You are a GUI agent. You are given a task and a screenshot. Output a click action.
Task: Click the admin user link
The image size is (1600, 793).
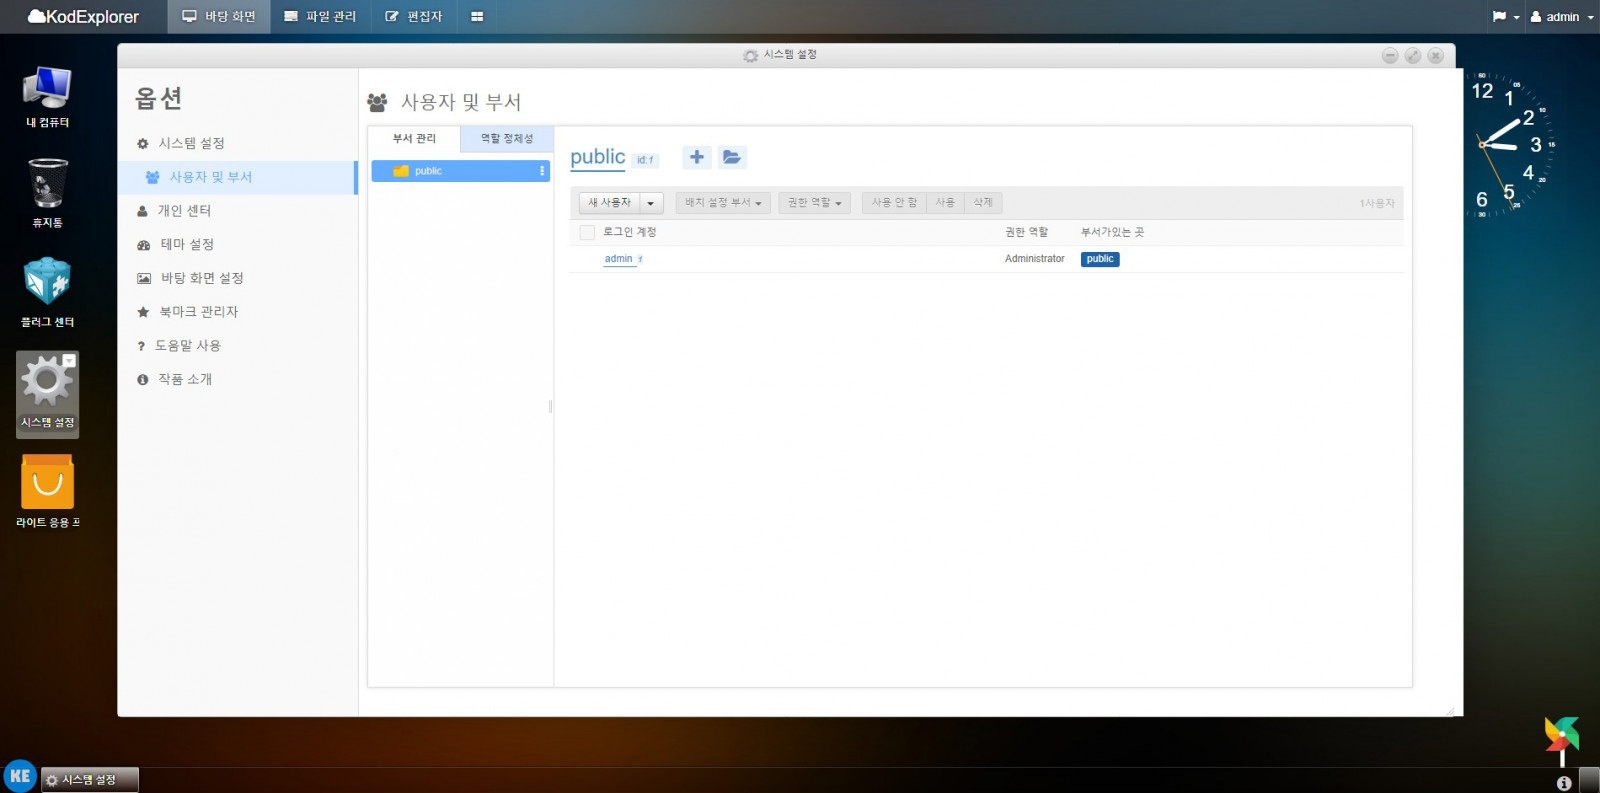pos(618,259)
